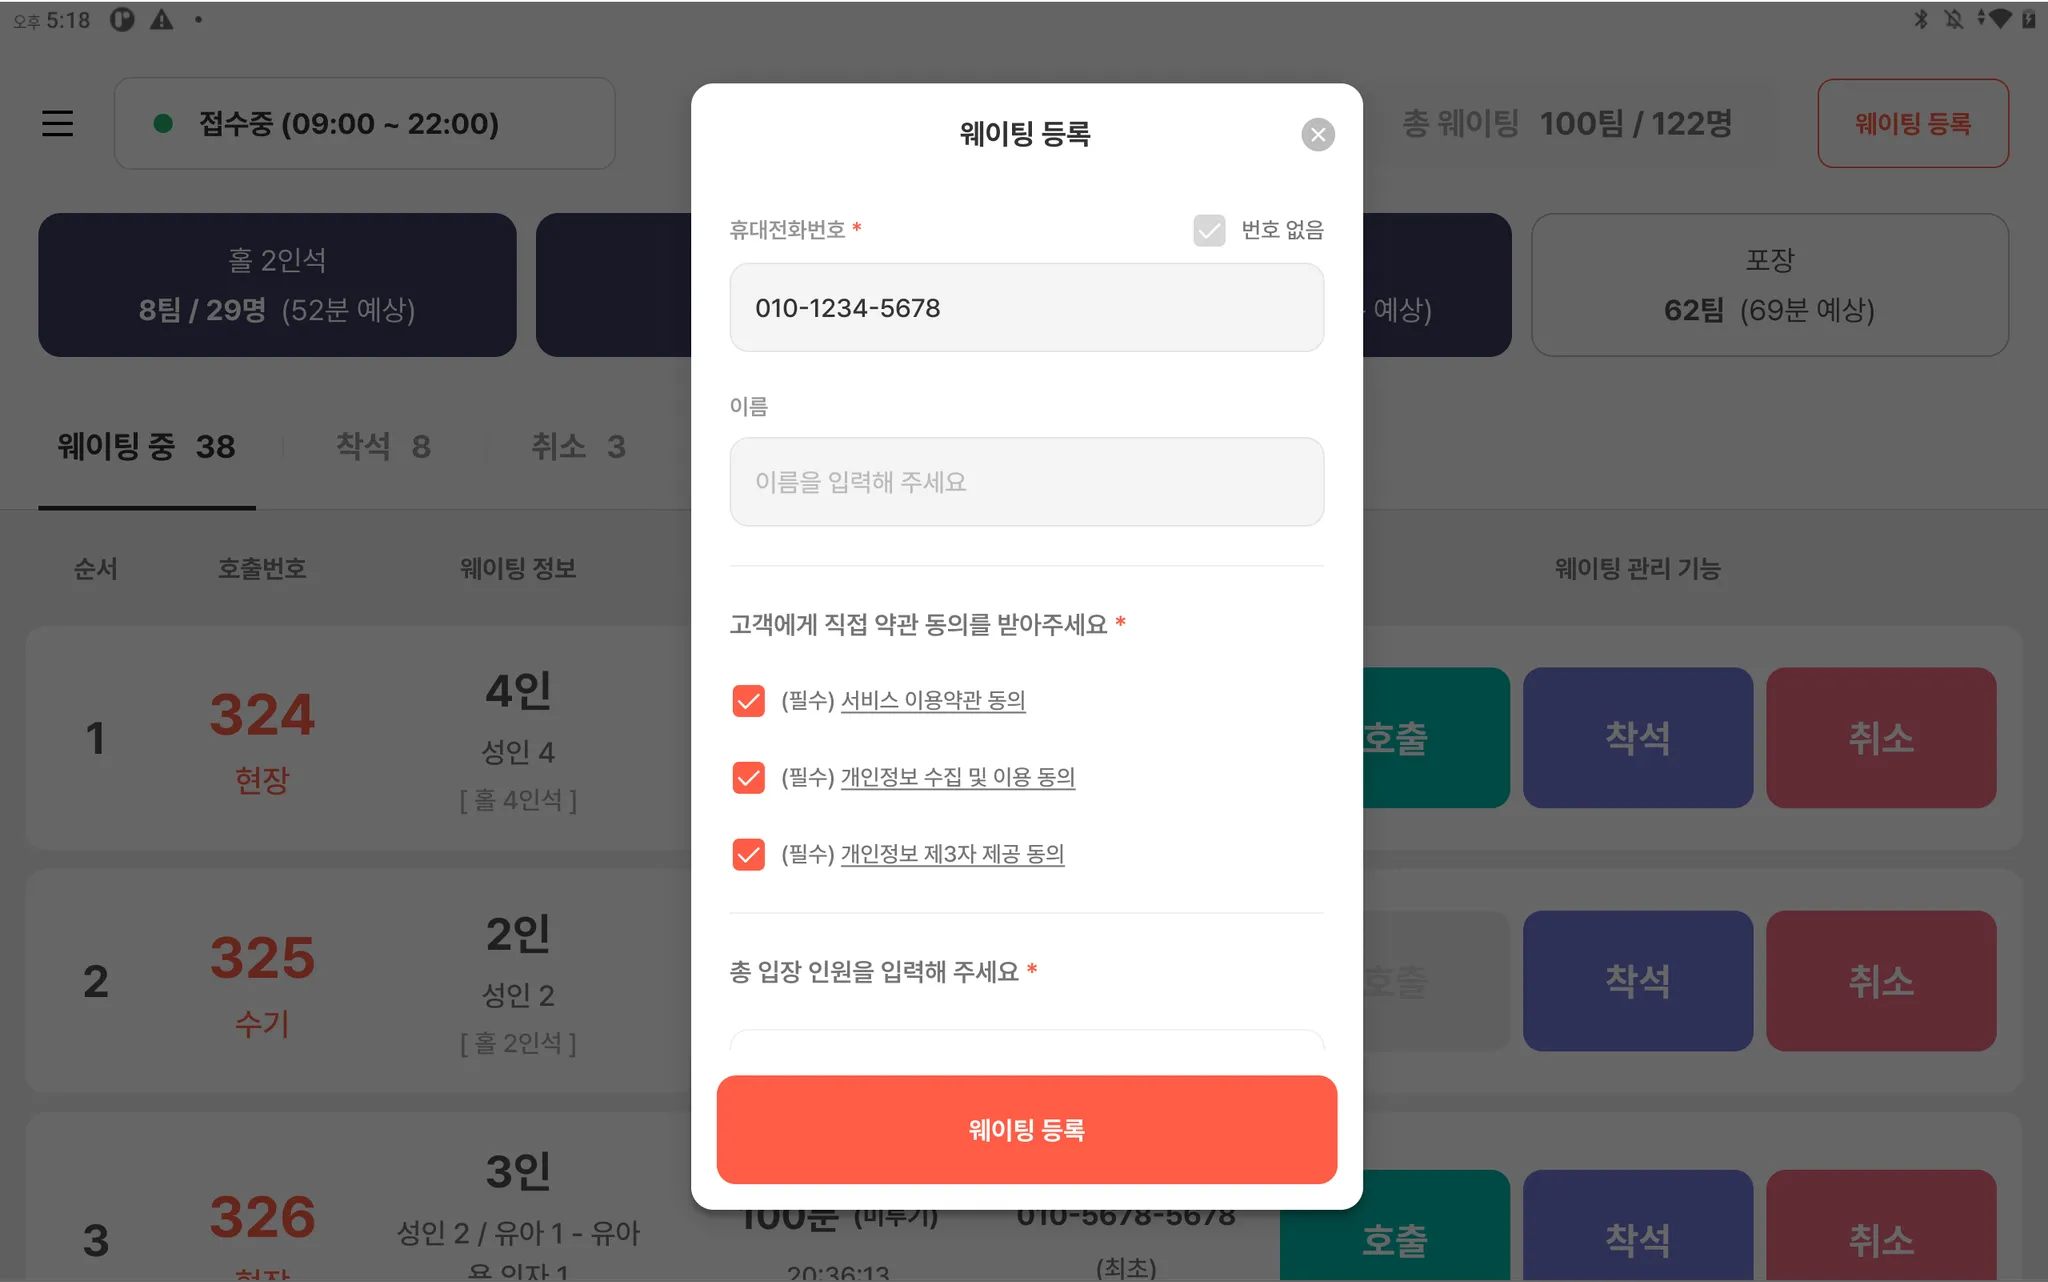Open the 서비스 이용약관 동의 link
The image size is (2048, 1282).
[x=932, y=701]
